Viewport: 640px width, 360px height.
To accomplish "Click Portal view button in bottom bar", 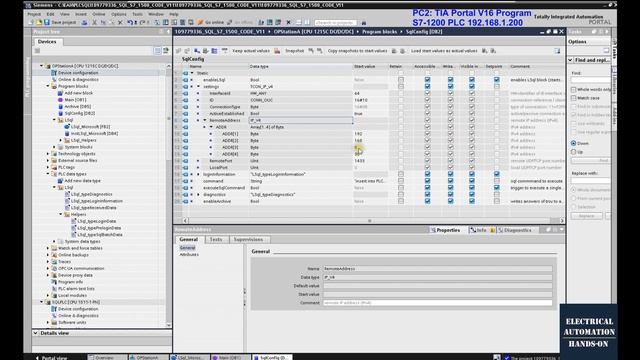I will coord(51,358).
